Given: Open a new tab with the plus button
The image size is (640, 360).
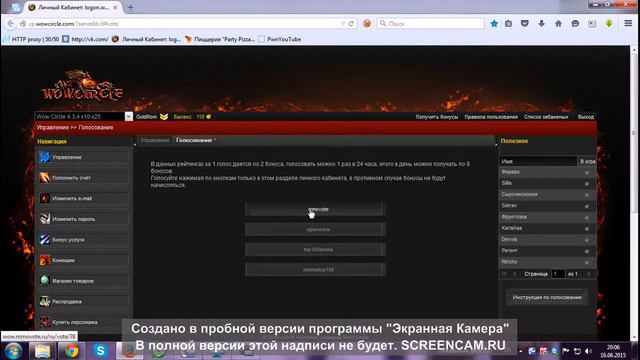Looking at the screenshot, I should coord(131,7).
